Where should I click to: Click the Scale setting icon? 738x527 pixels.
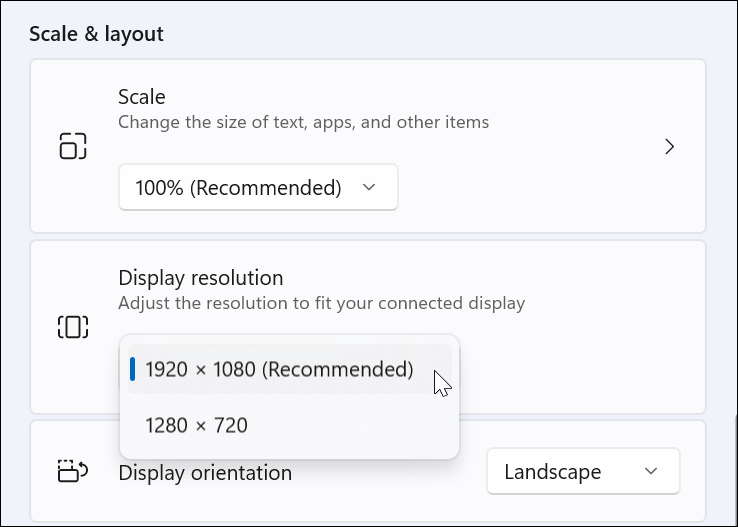coord(73,146)
